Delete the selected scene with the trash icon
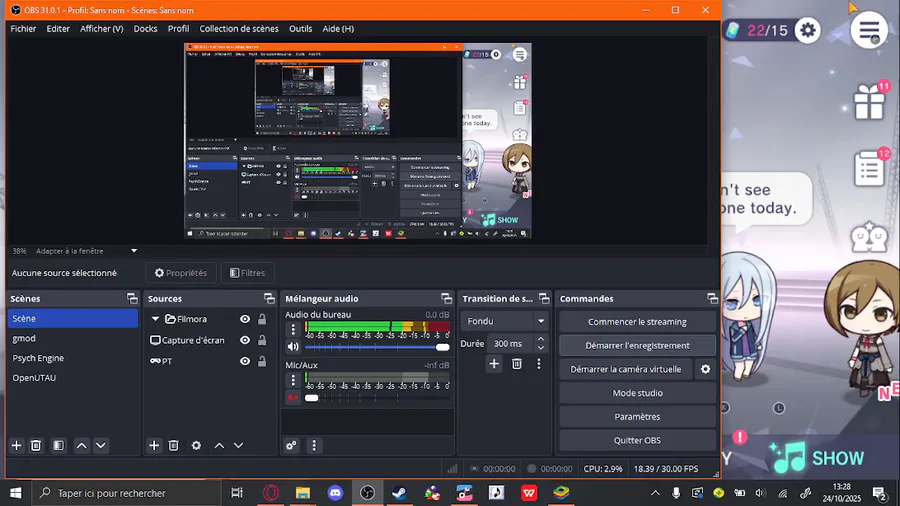900x506 pixels. tap(36, 445)
